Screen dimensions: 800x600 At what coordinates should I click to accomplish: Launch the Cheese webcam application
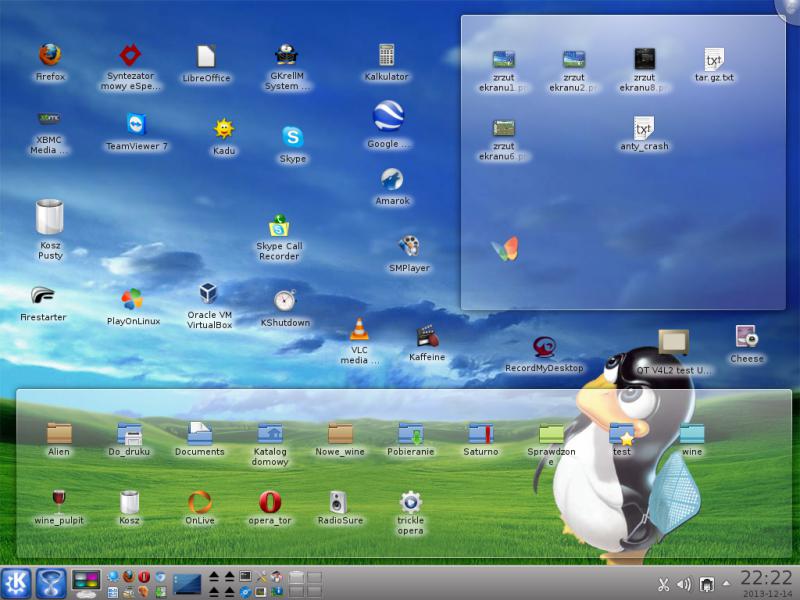click(x=746, y=336)
